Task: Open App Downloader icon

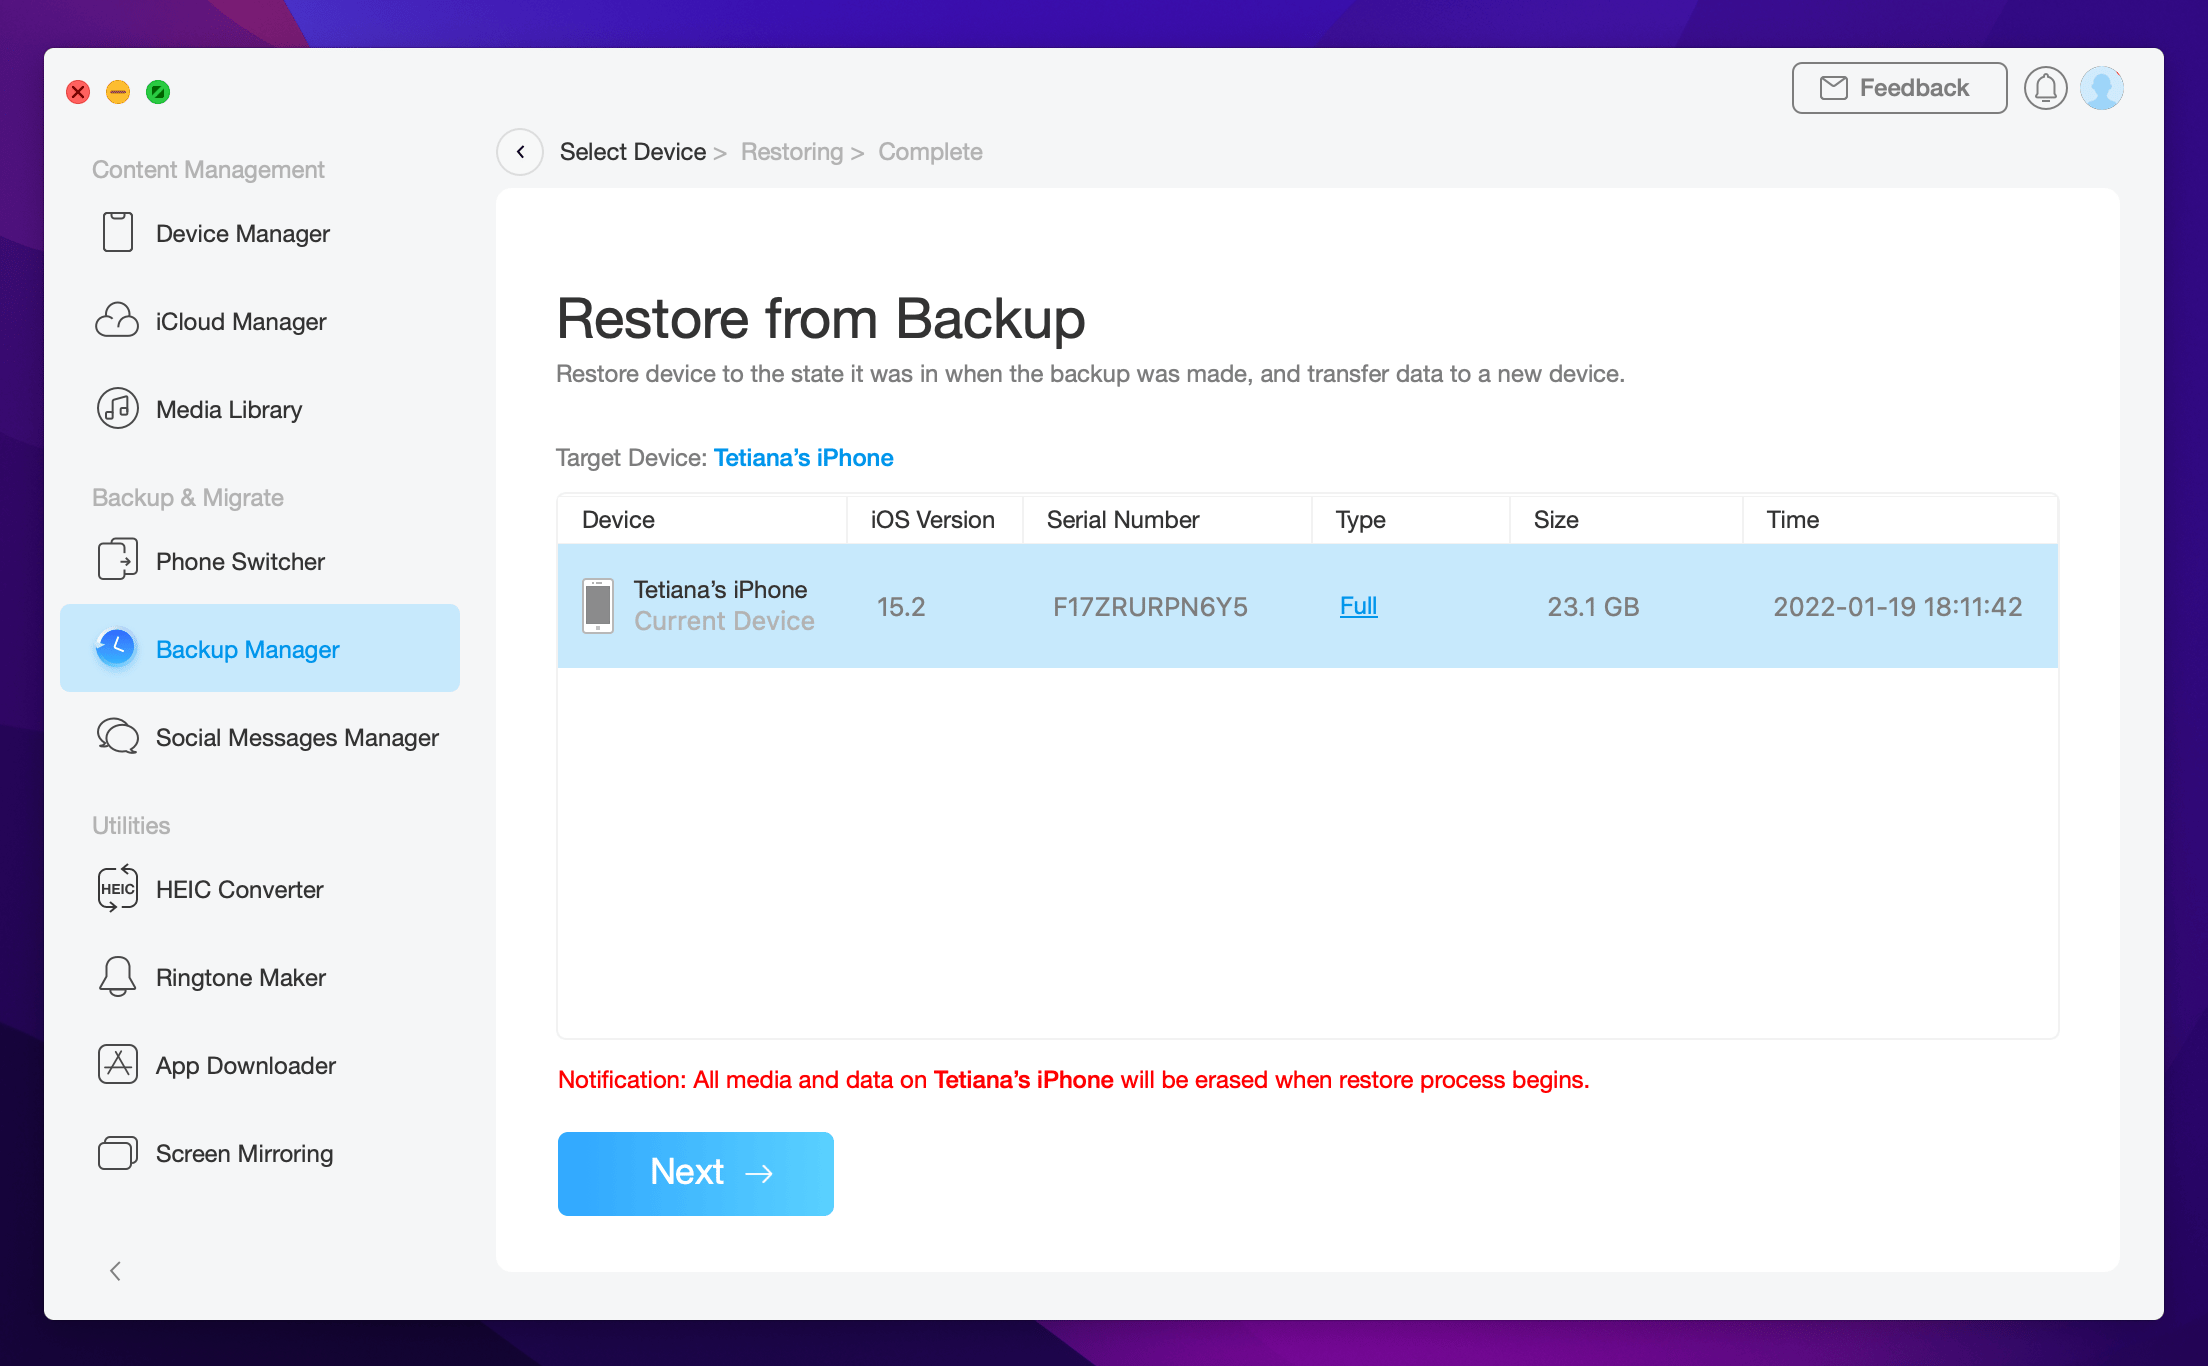Action: point(118,1064)
